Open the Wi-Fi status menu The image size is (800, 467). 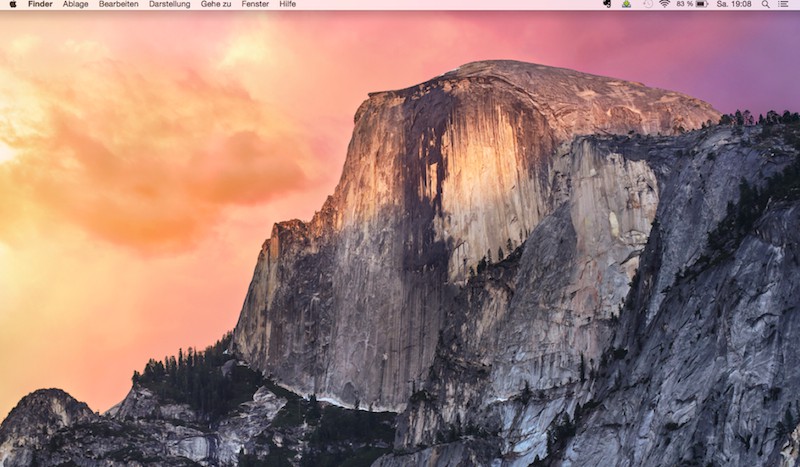(664, 4)
